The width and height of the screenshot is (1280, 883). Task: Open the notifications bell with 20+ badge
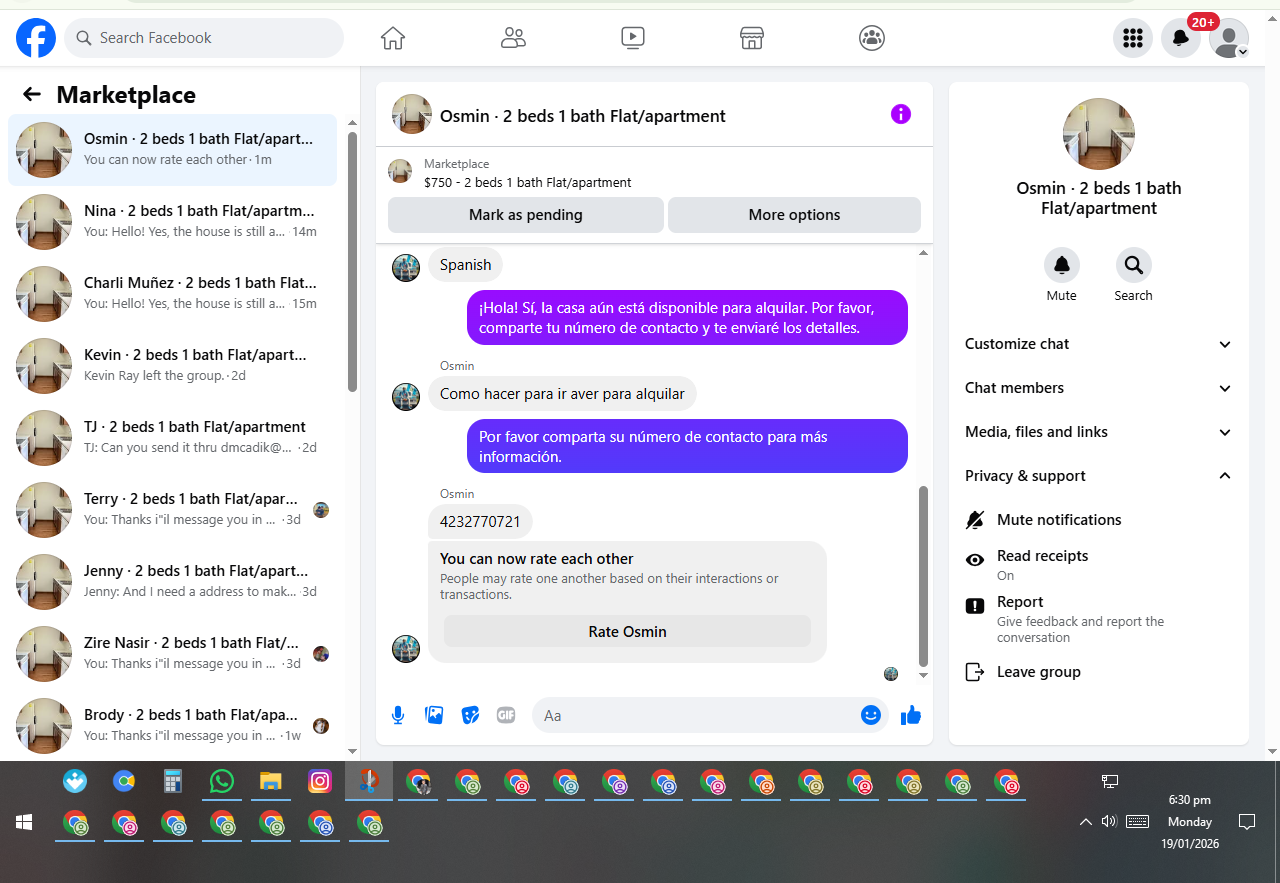pyautogui.click(x=1181, y=38)
